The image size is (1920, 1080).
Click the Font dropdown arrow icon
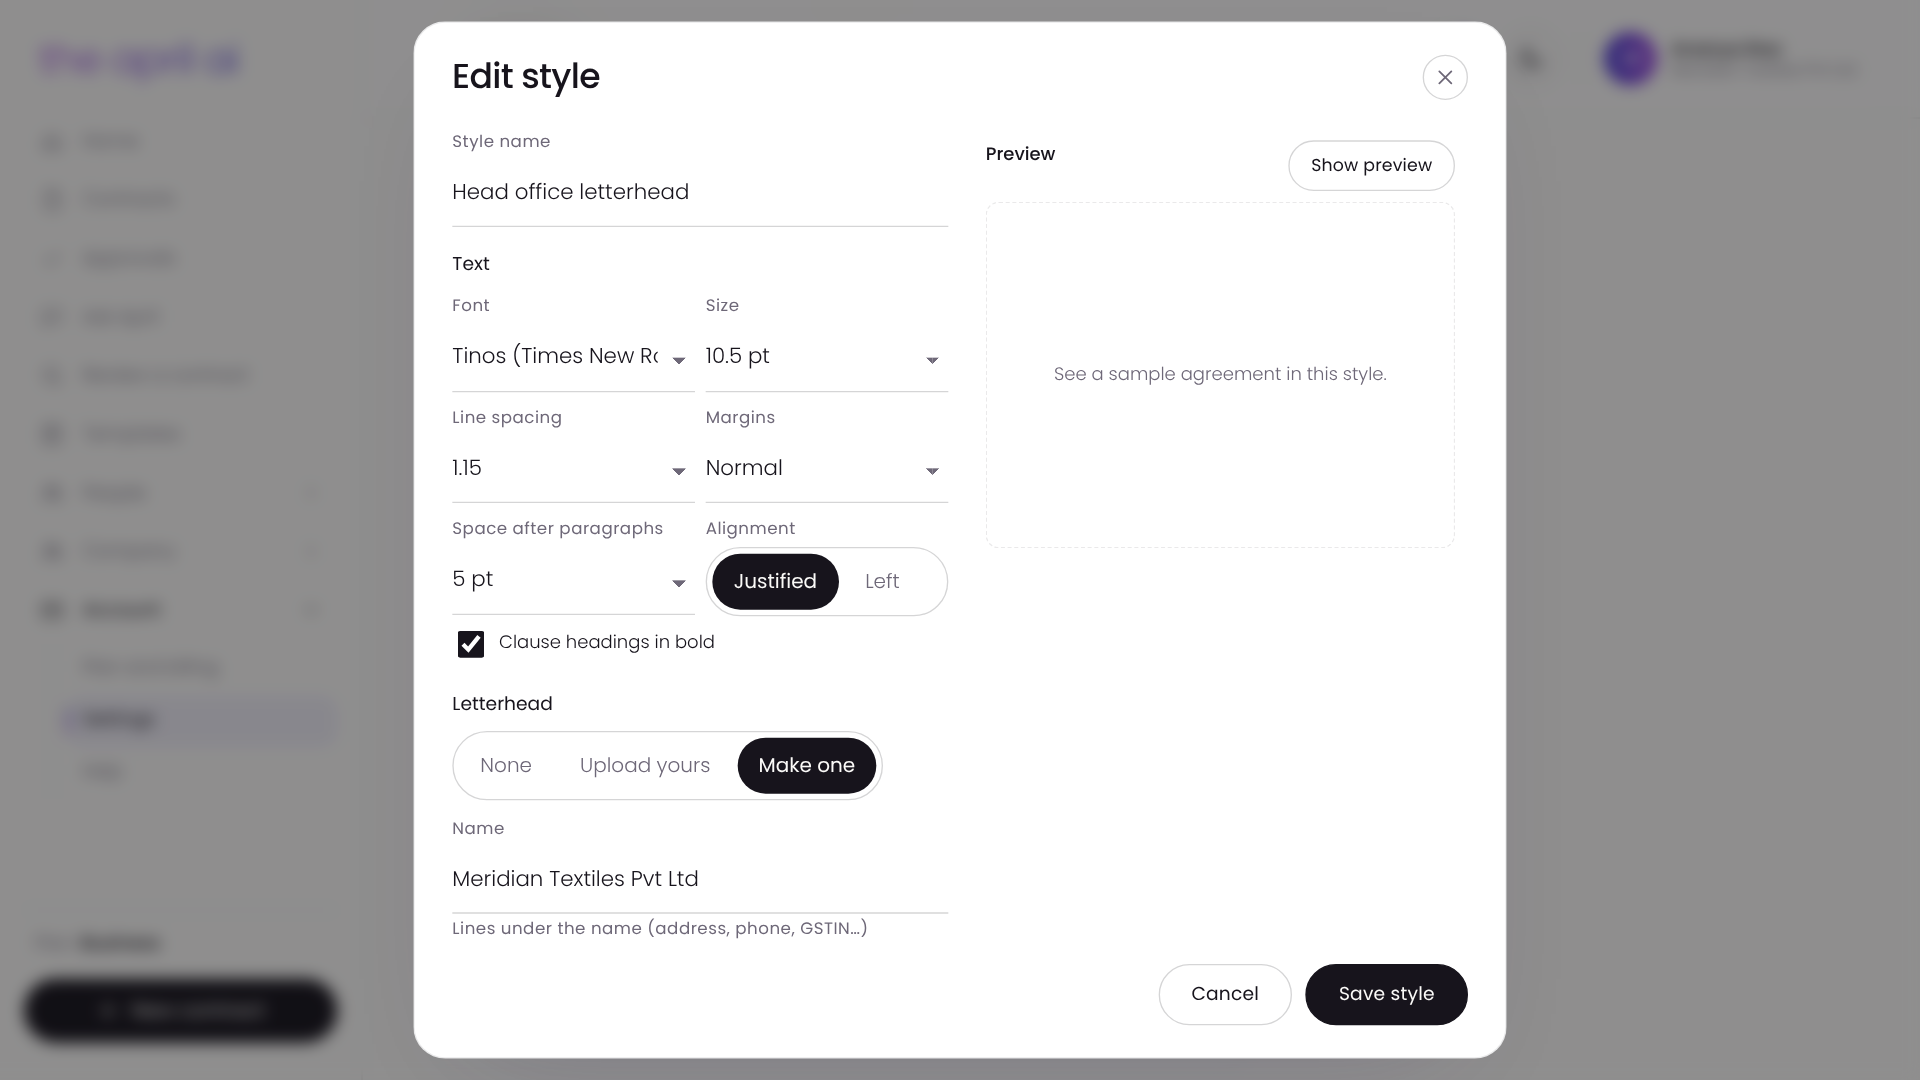(x=678, y=360)
